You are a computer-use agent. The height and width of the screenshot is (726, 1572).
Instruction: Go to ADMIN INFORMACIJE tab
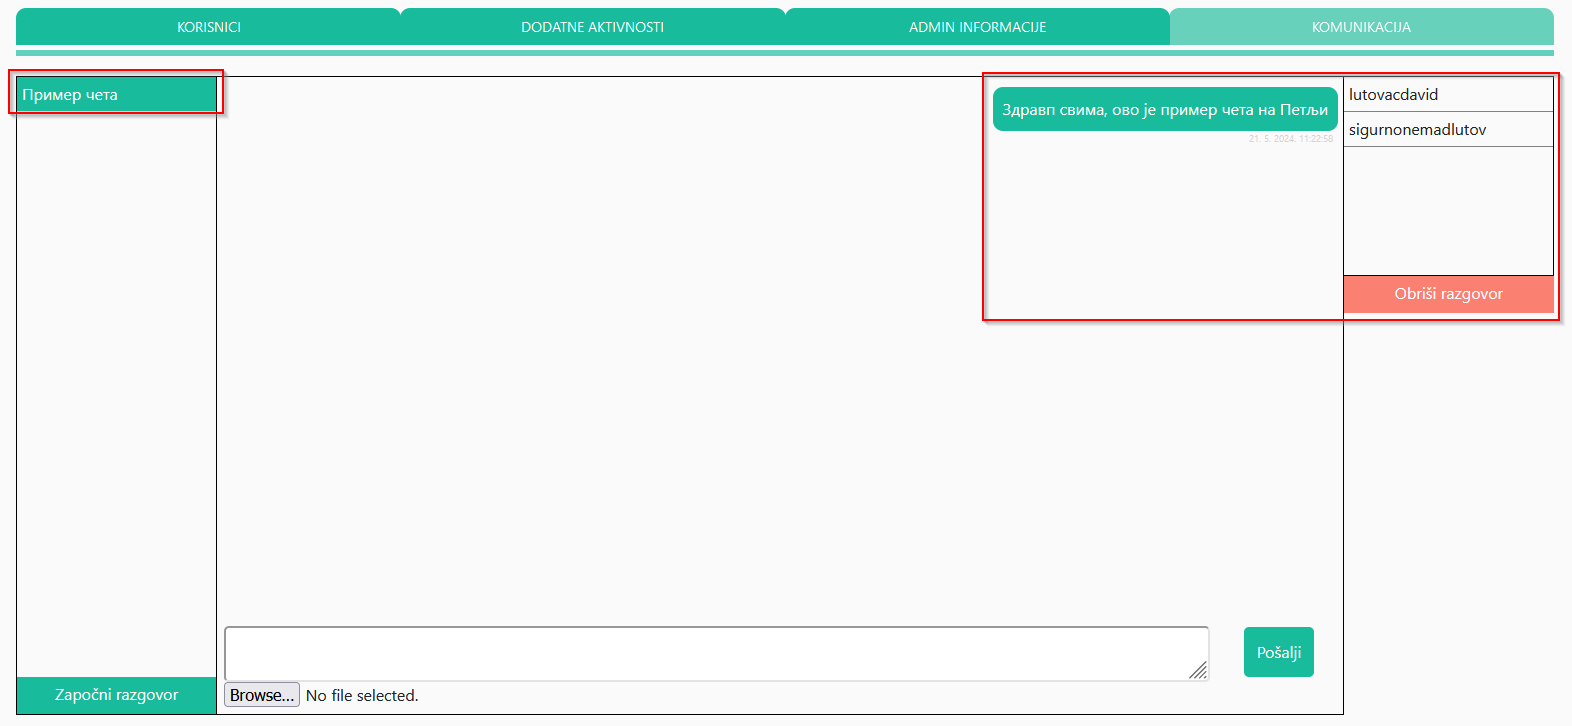(977, 27)
